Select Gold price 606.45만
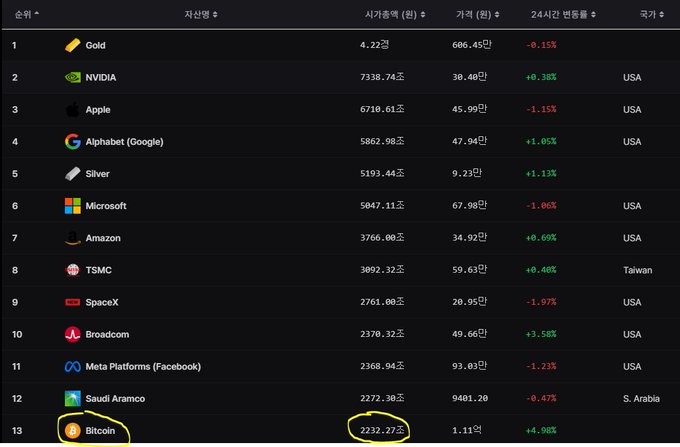 tap(472, 45)
